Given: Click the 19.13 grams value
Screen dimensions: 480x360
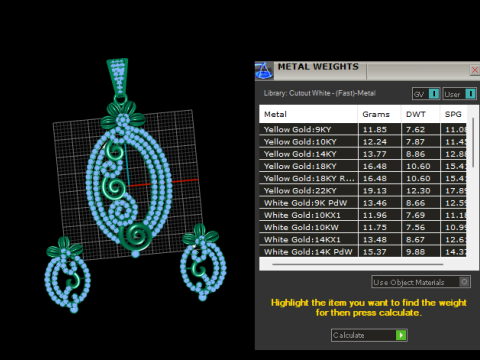Looking at the screenshot, I should point(375,191).
